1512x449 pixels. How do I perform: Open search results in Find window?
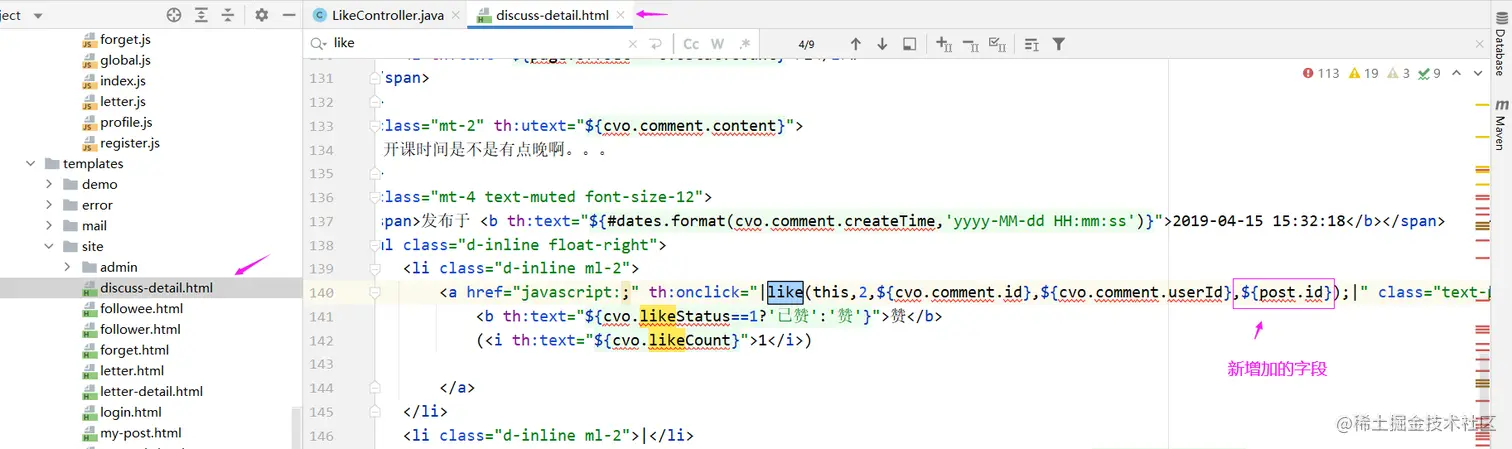coord(909,44)
